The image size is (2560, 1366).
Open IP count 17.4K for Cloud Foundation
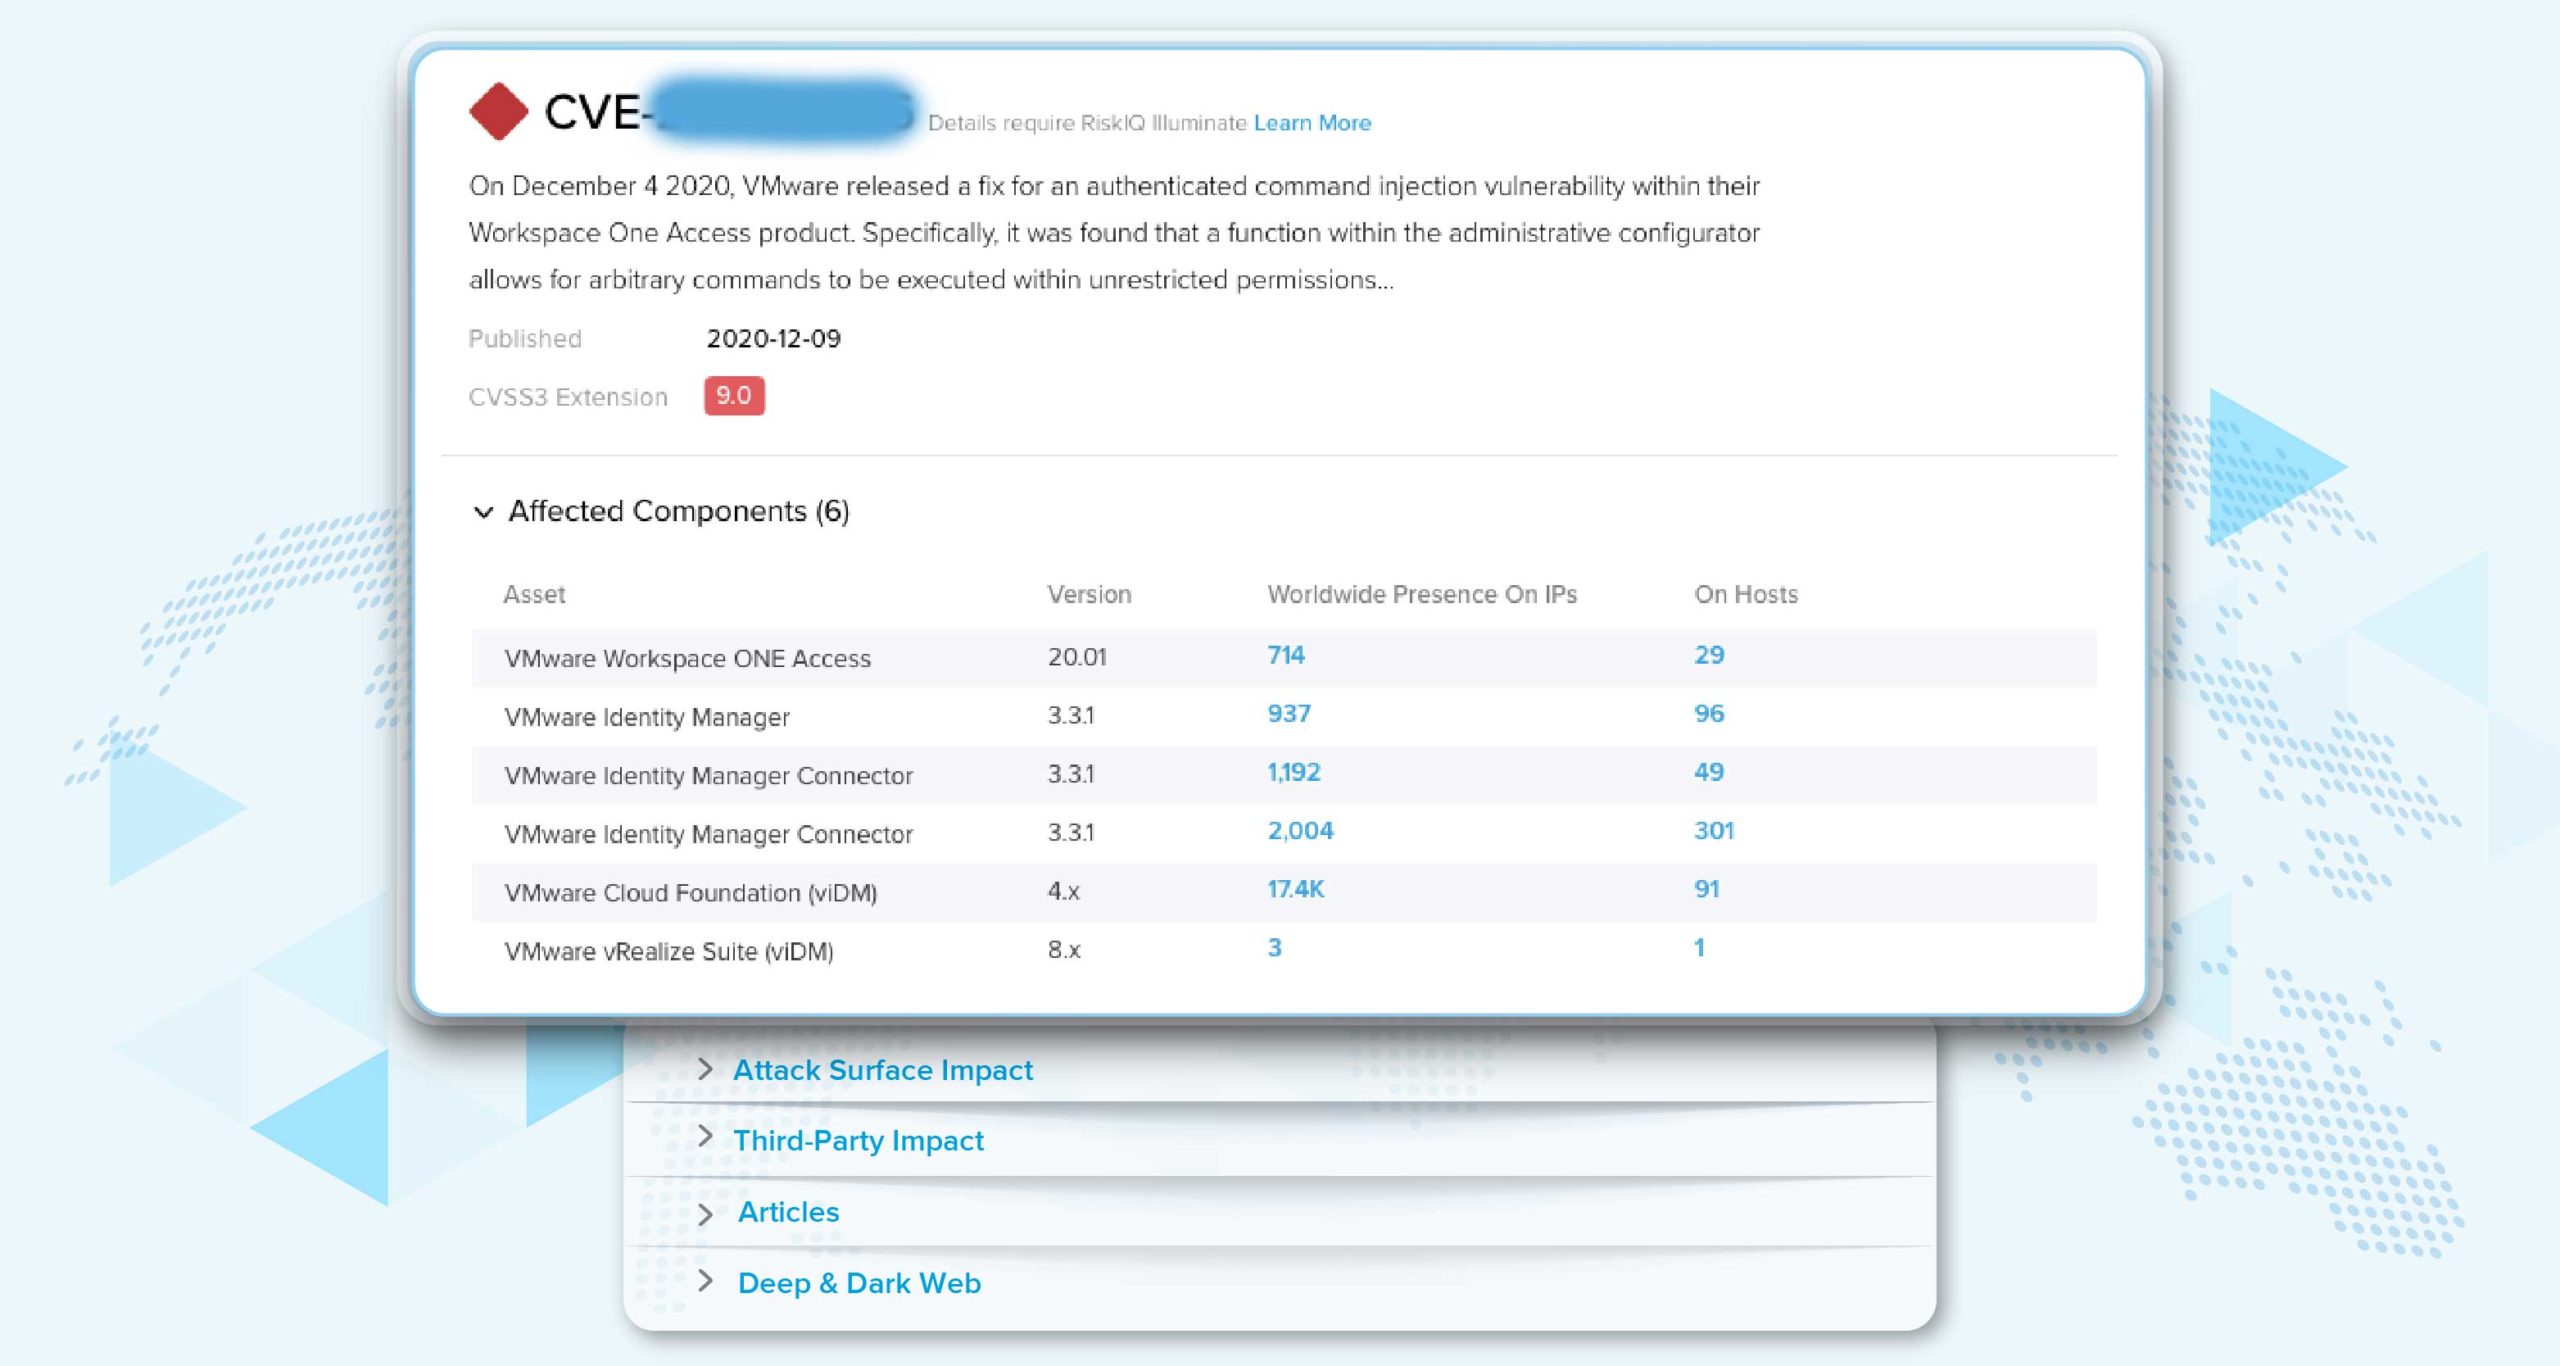(x=1296, y=889)
